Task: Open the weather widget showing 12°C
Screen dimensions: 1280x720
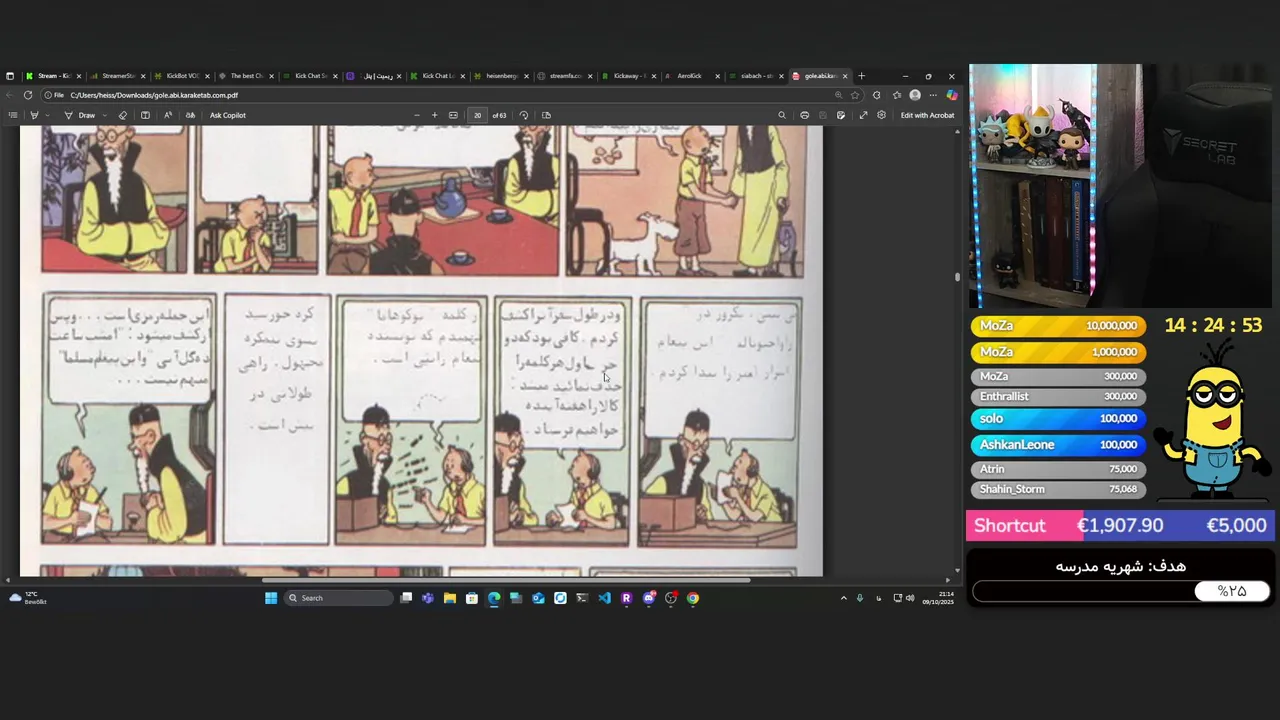Action: [28, 598]
